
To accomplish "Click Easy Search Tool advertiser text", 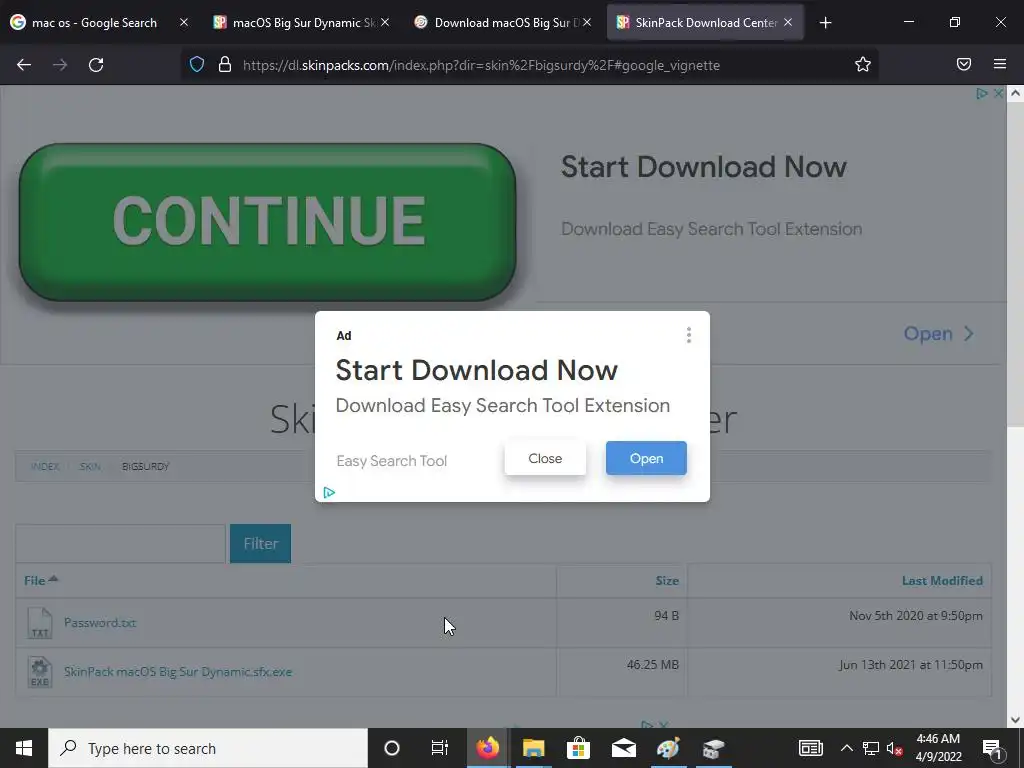I will 391,461.
